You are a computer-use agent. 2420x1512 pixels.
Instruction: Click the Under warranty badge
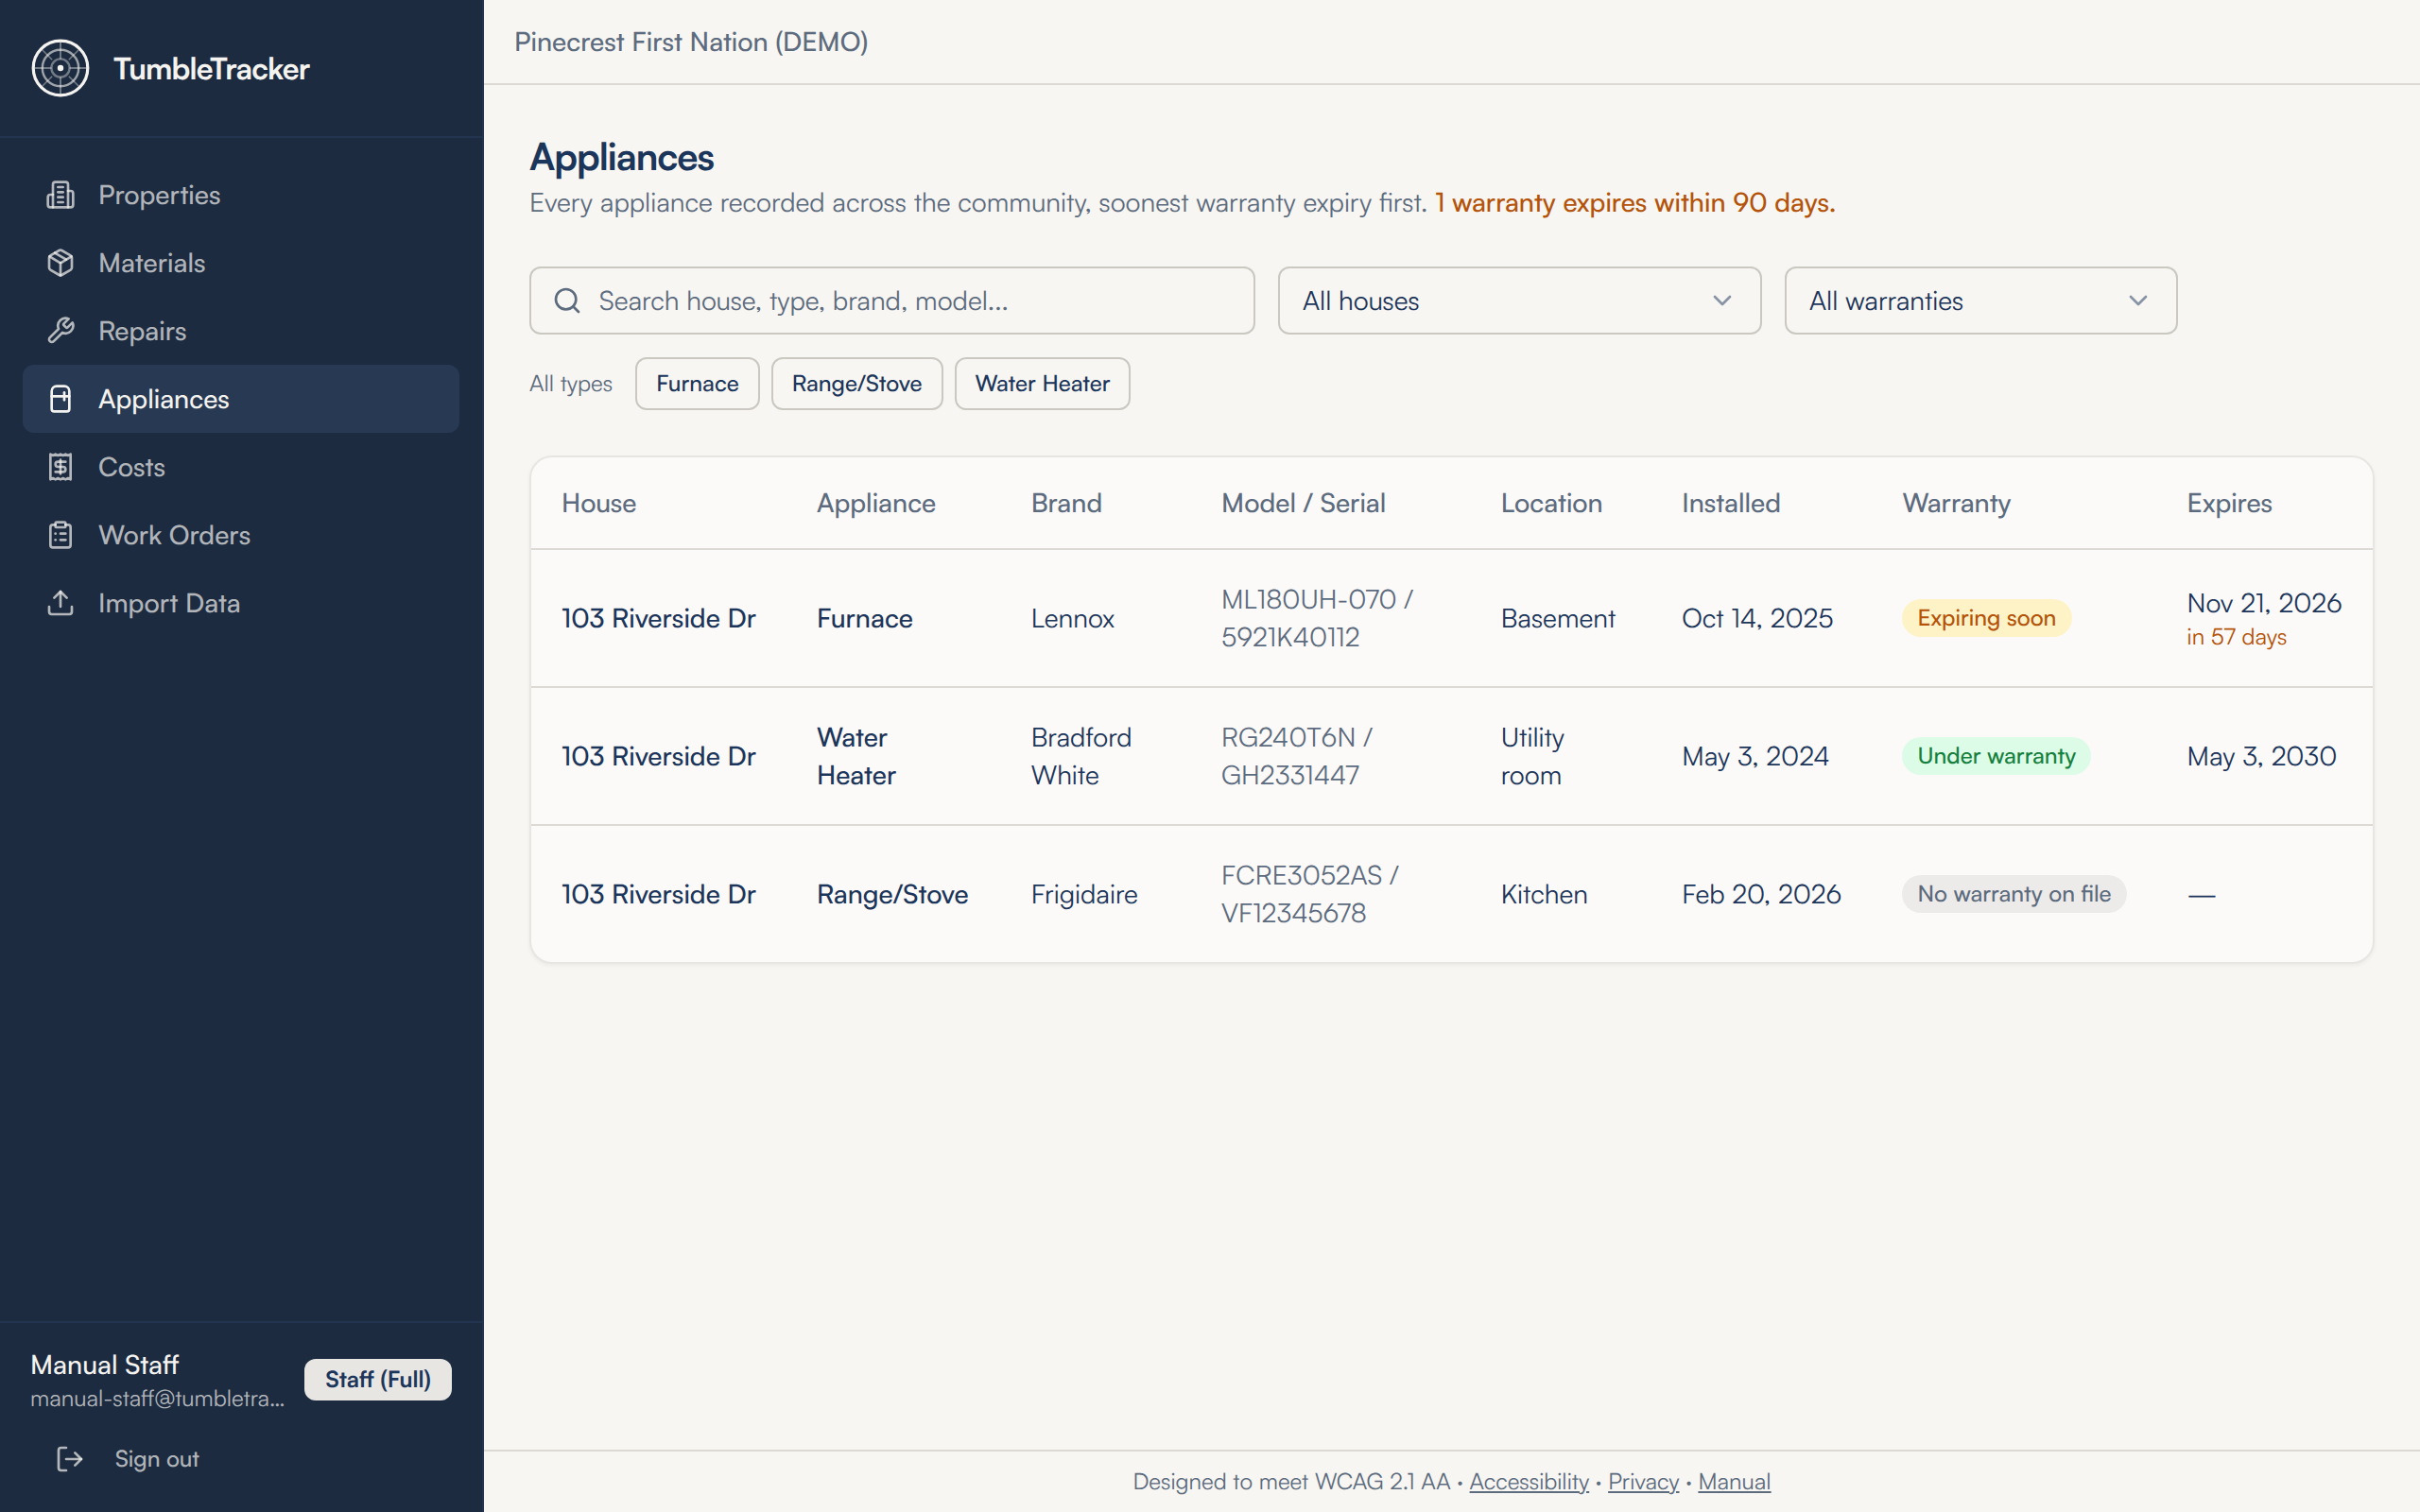[1996, 756]
